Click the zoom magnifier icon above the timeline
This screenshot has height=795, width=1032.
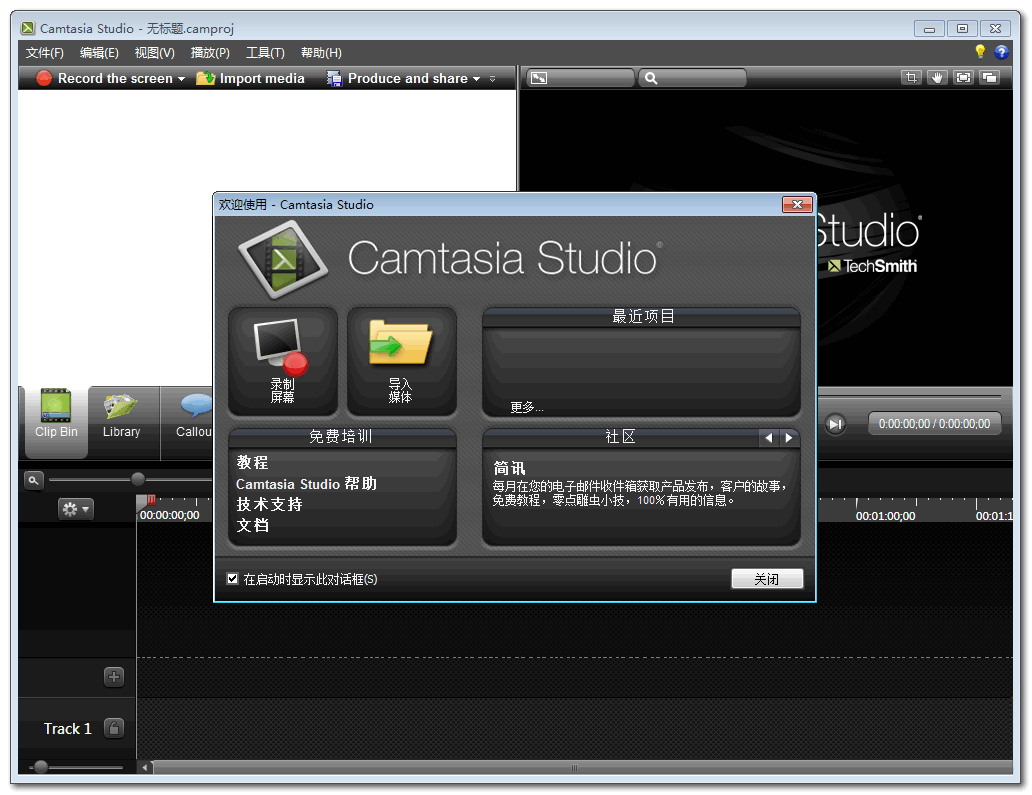[x=33, y=479]
